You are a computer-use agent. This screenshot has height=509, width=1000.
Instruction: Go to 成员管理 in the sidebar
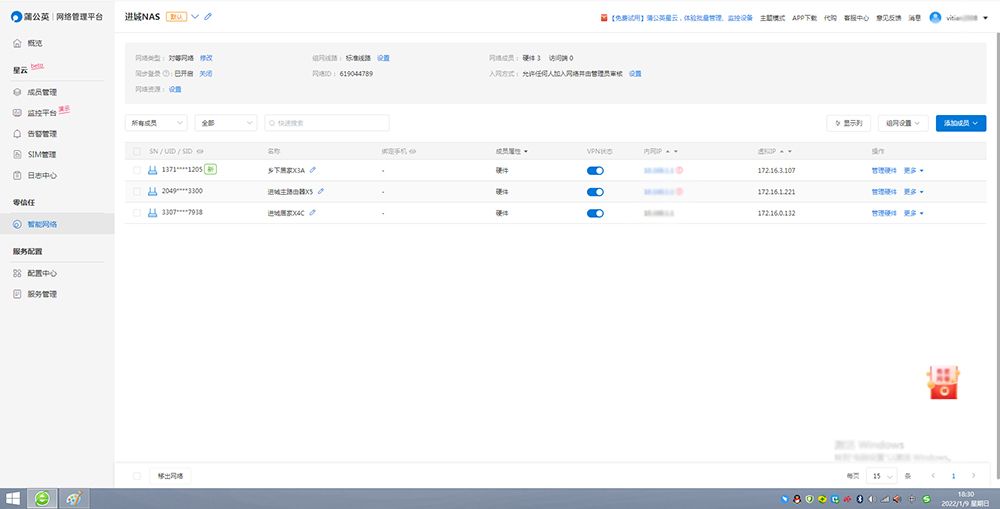pos(41,92)
